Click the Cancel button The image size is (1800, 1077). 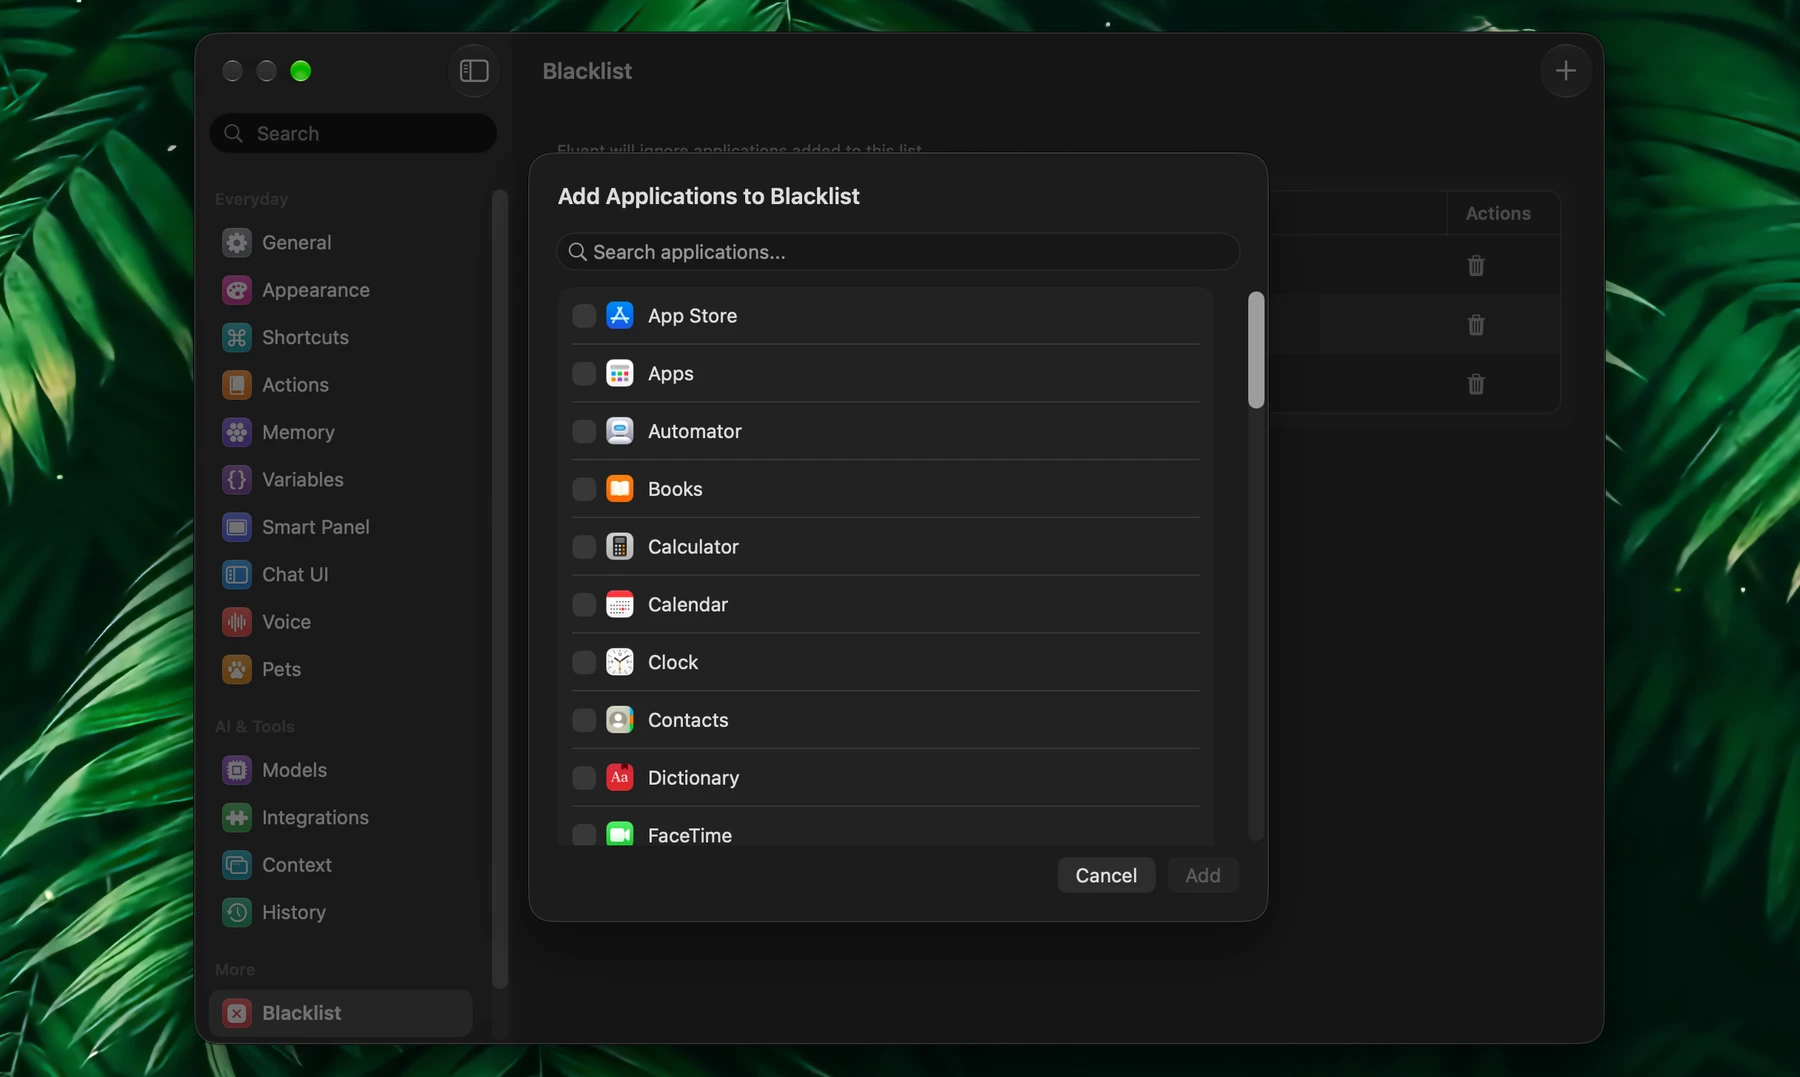1106,875
